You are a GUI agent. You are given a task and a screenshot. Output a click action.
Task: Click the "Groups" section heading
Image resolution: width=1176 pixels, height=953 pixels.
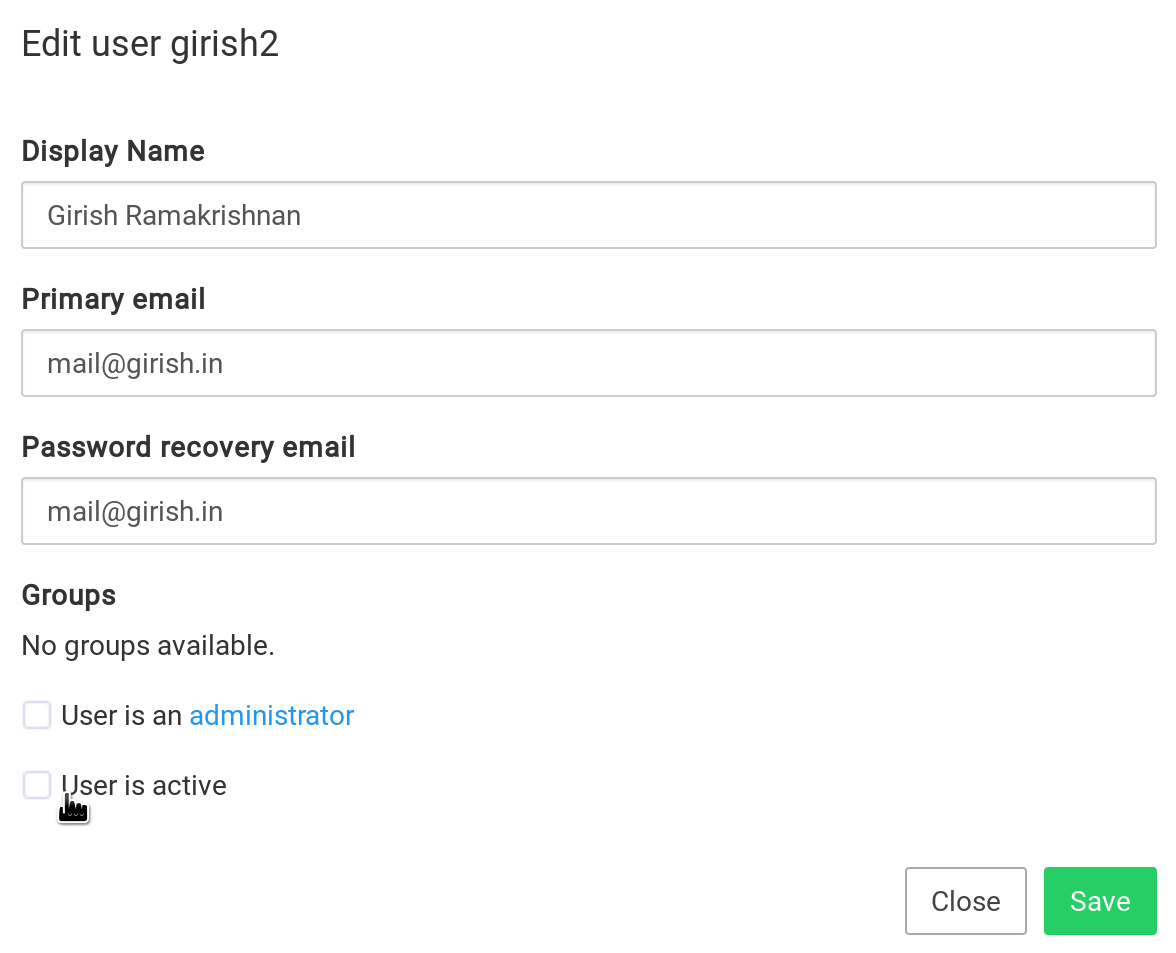69,595
